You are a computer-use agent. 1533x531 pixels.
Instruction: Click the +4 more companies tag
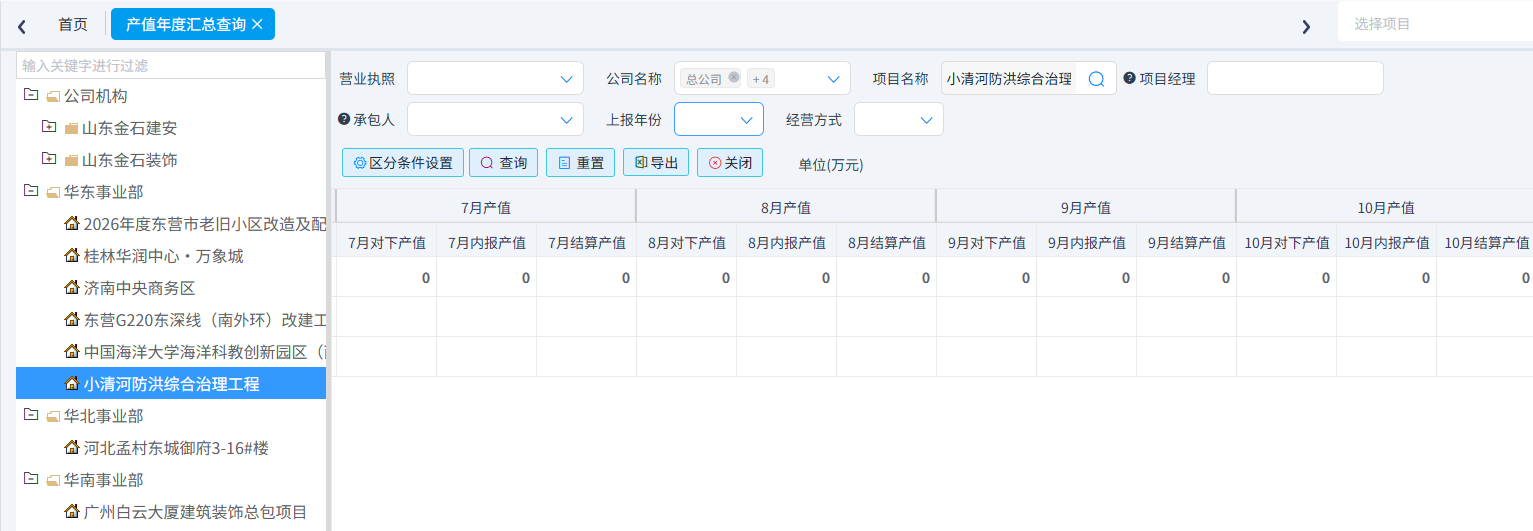(761, 78)
